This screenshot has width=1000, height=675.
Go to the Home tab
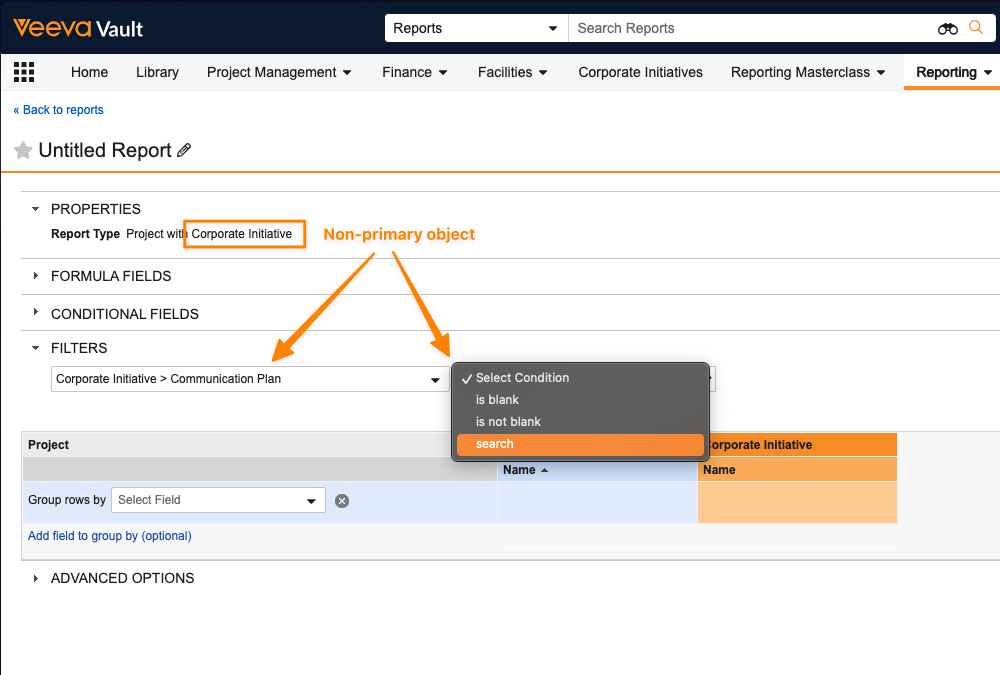pos(89,72)
